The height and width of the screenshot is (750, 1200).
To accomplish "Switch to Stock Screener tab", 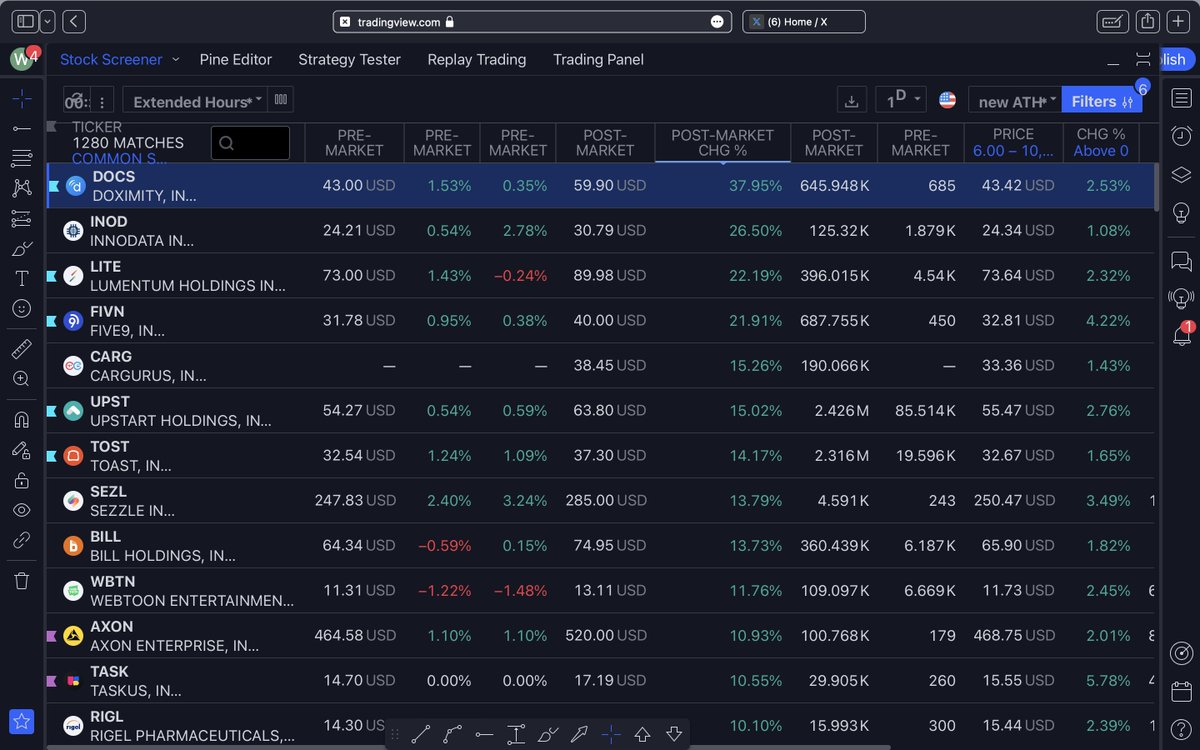I will click(111, 60).
